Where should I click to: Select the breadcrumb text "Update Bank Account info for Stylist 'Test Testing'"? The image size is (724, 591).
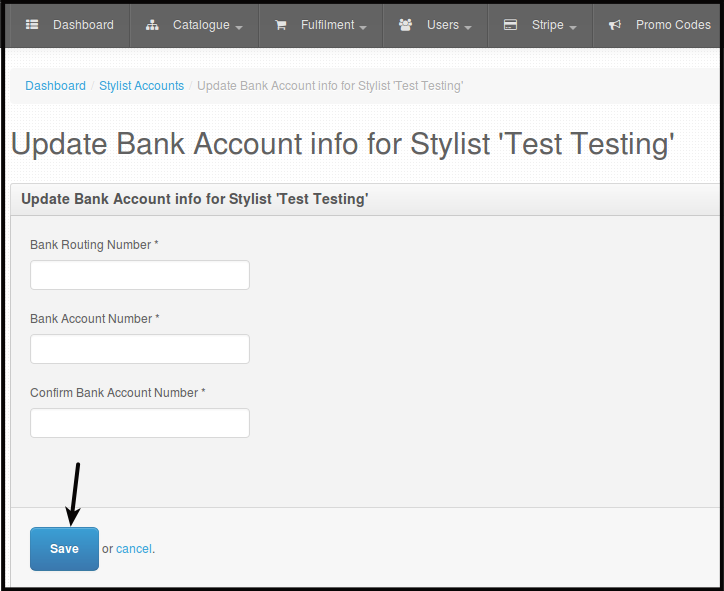point(330,86)
